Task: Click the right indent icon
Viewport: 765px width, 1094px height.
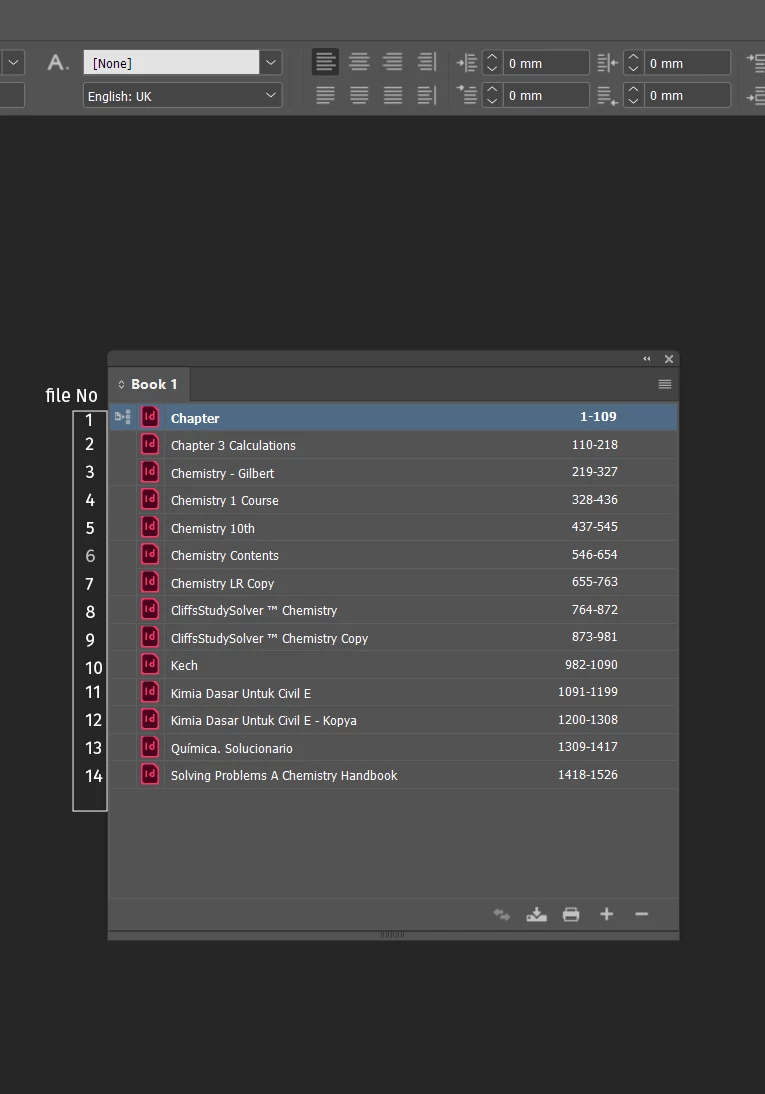Action: (x=607, y=63)
